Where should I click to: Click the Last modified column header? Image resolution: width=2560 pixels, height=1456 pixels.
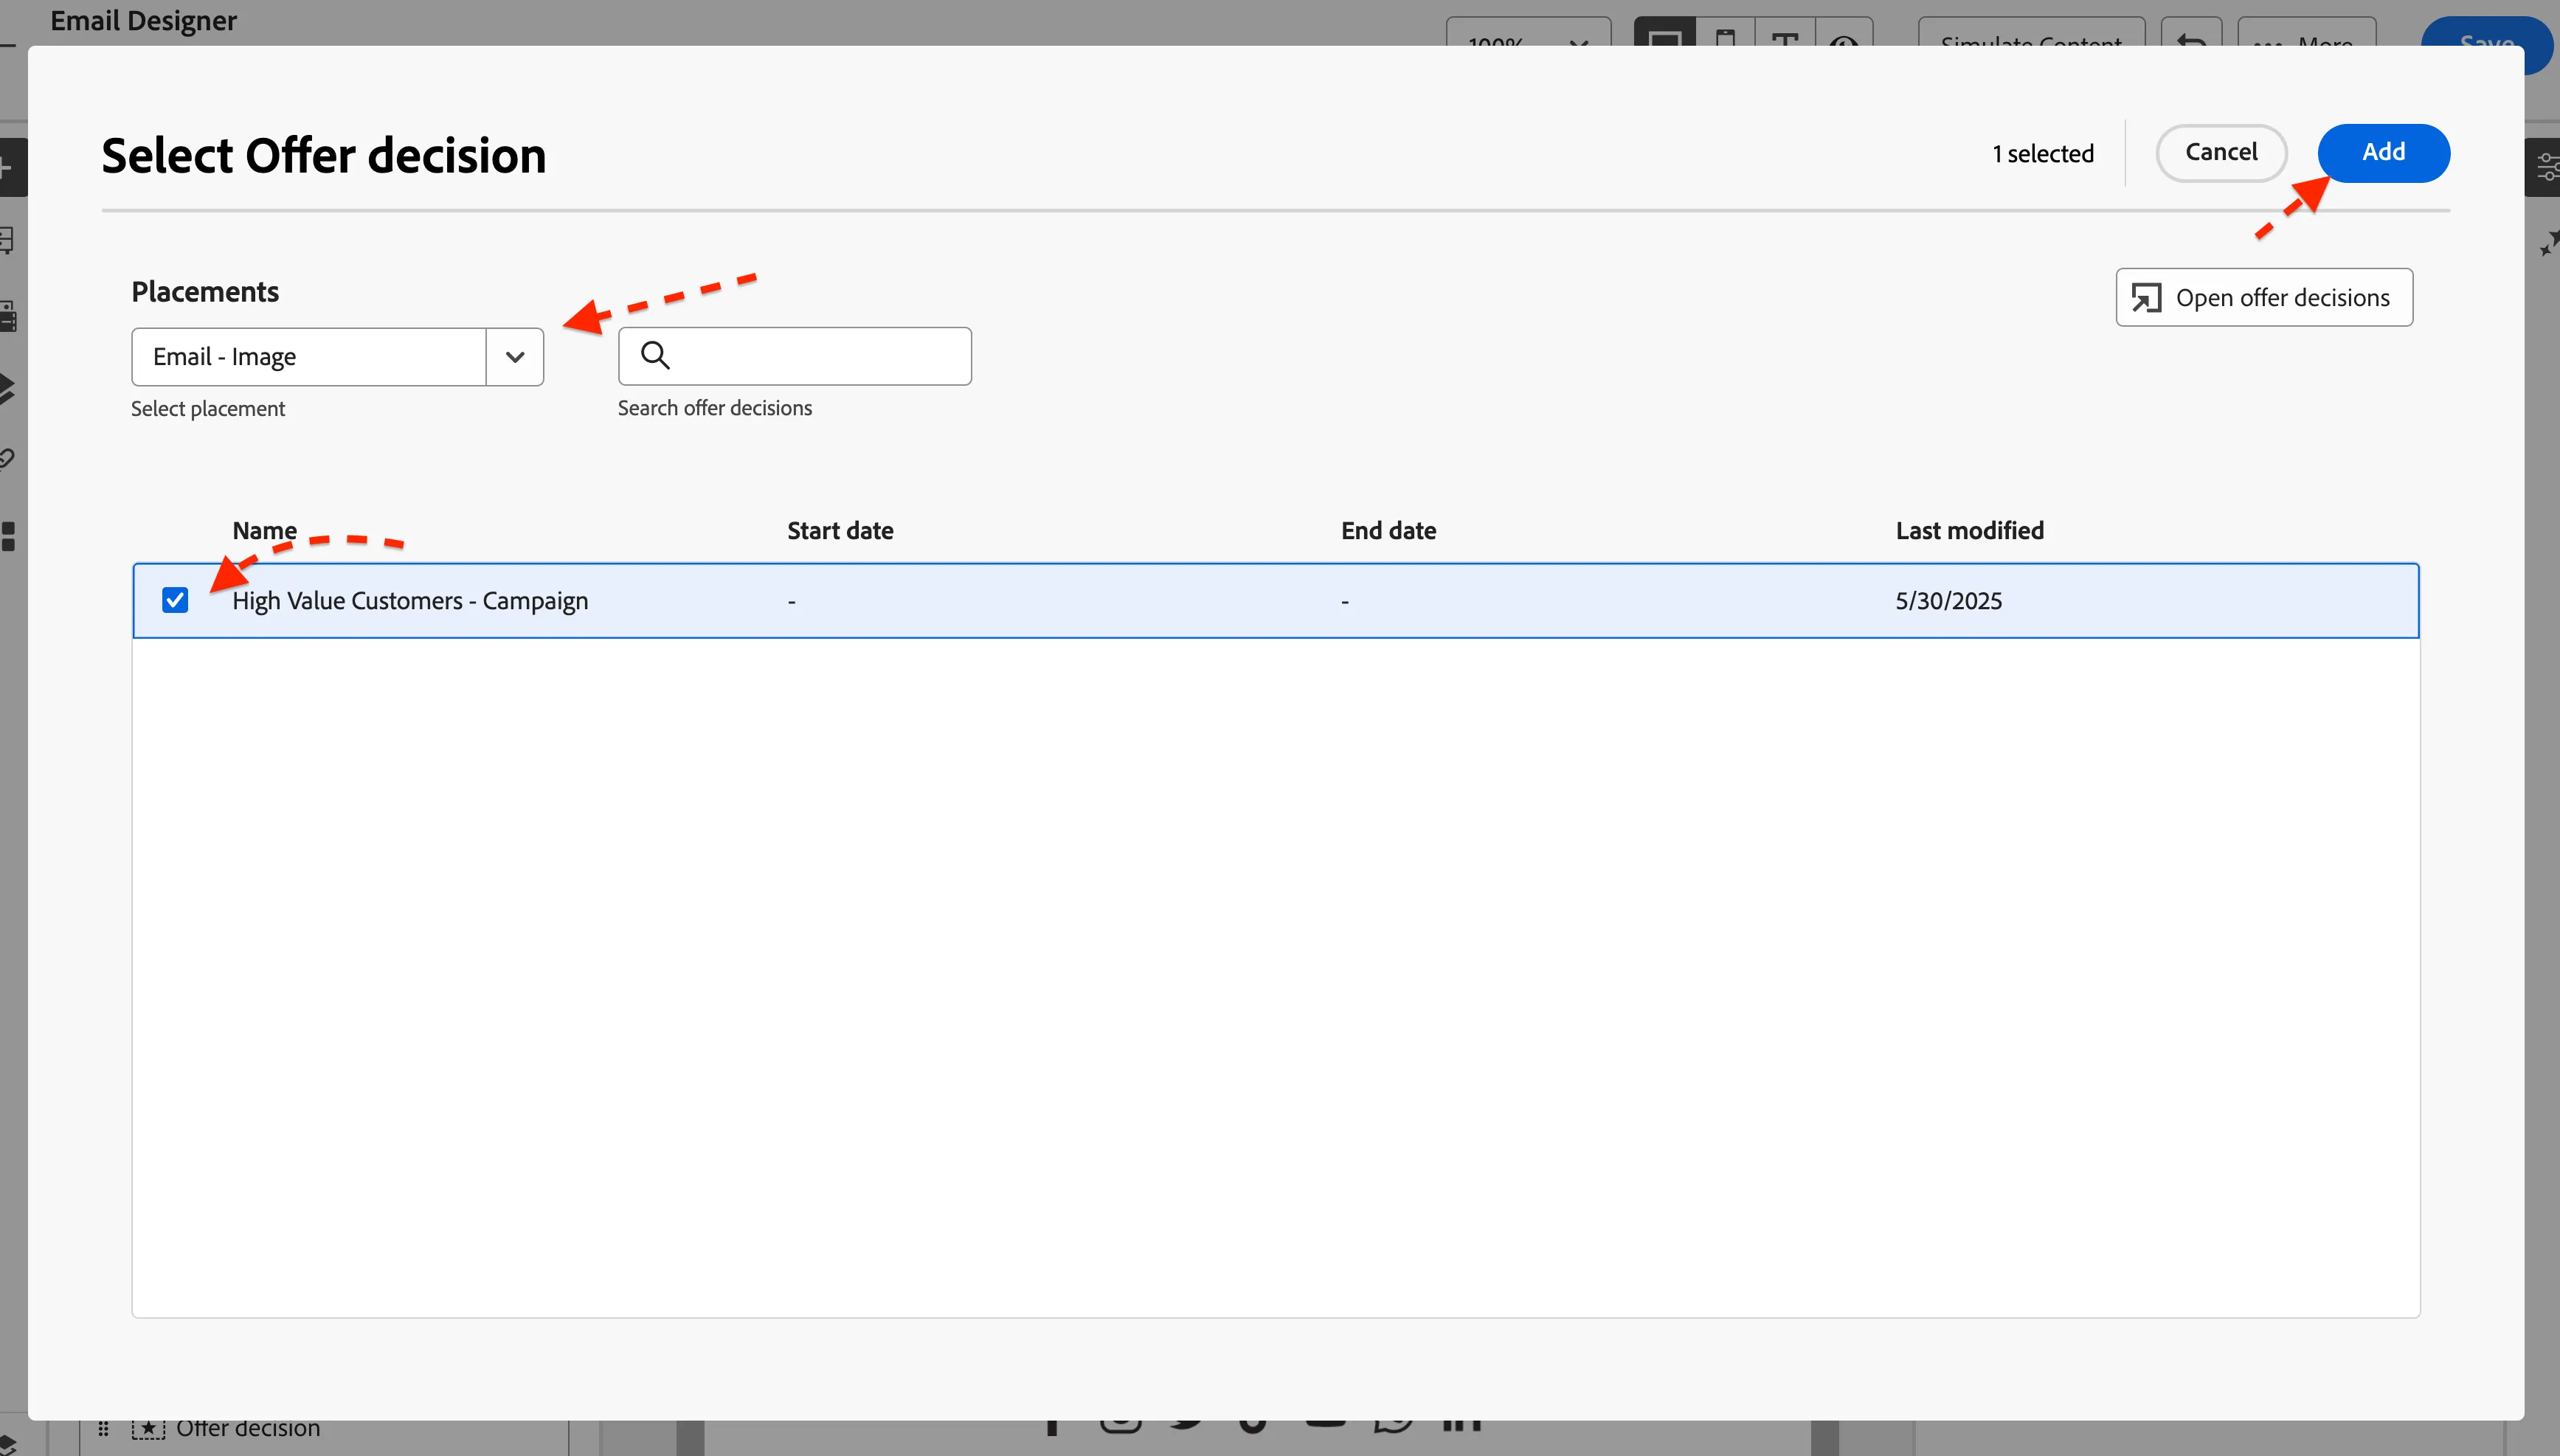1969,530
